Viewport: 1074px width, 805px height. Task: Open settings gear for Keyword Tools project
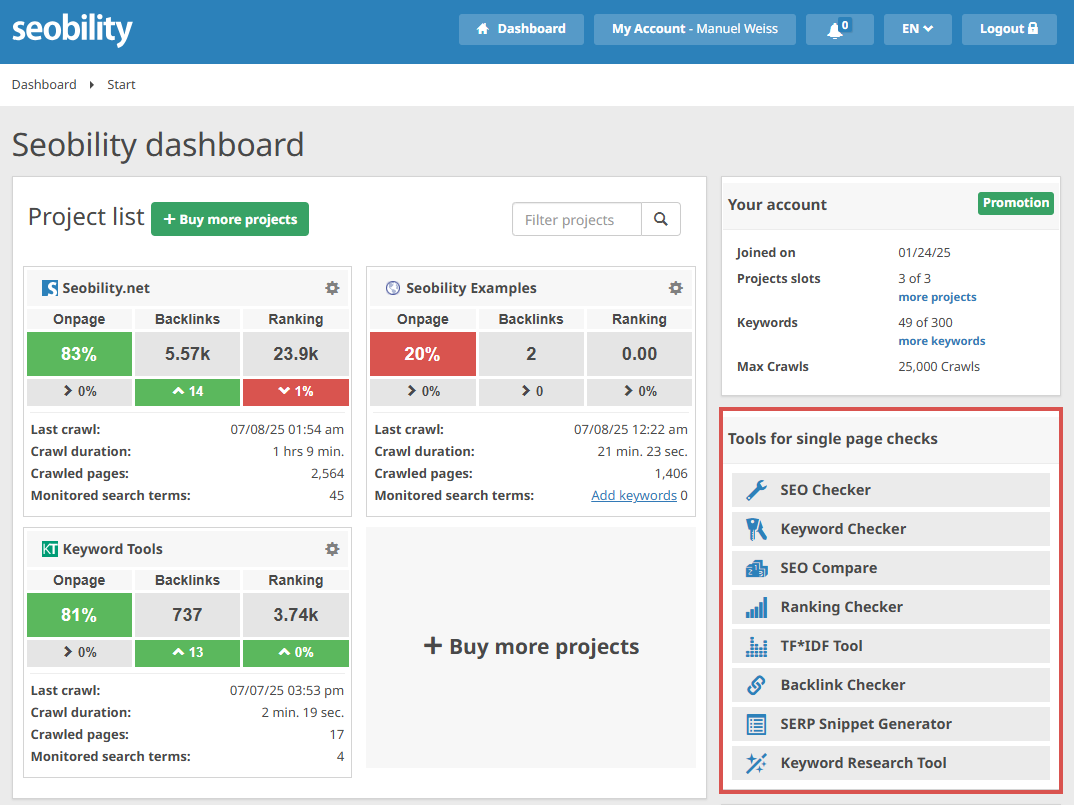click(x=332, y=549)
